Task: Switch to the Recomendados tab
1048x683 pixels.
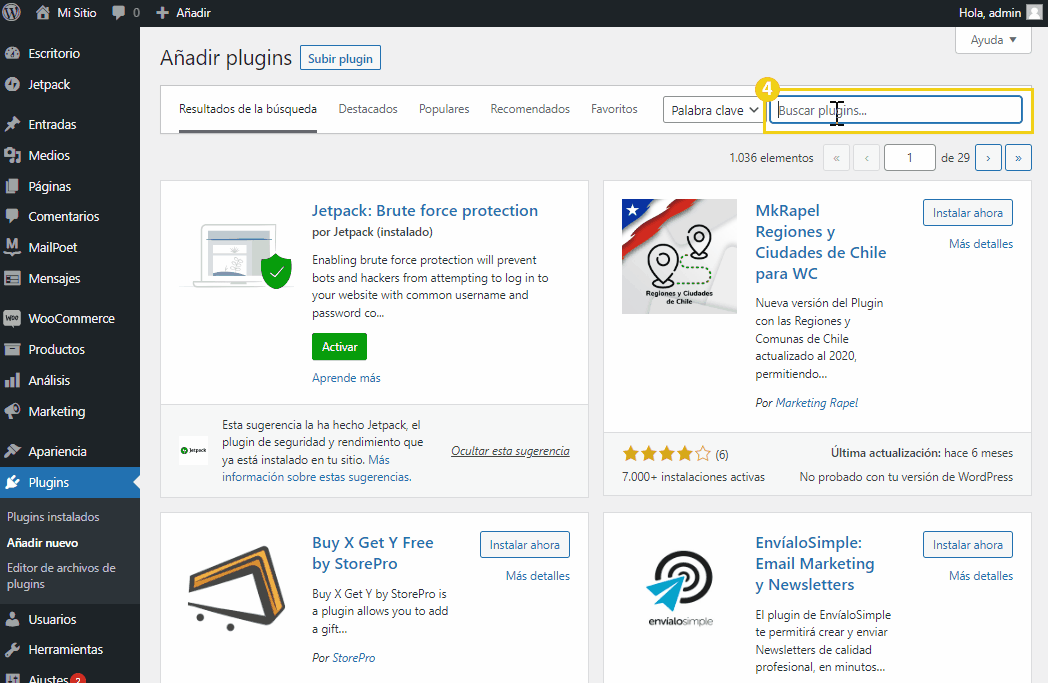Action: pyautogui.click(x=530, y=109)
